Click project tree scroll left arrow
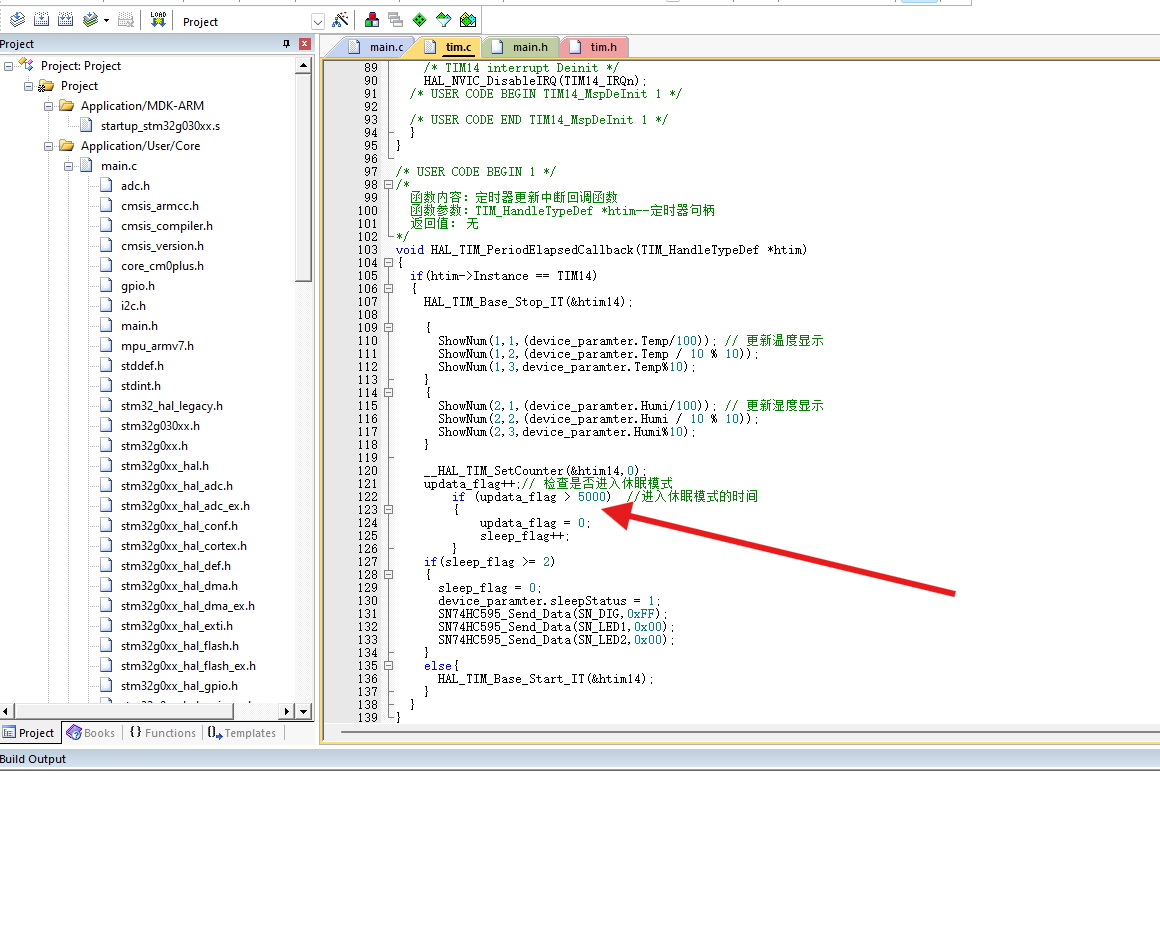Viewport: 1160px width, 926px height. (6, 712)
